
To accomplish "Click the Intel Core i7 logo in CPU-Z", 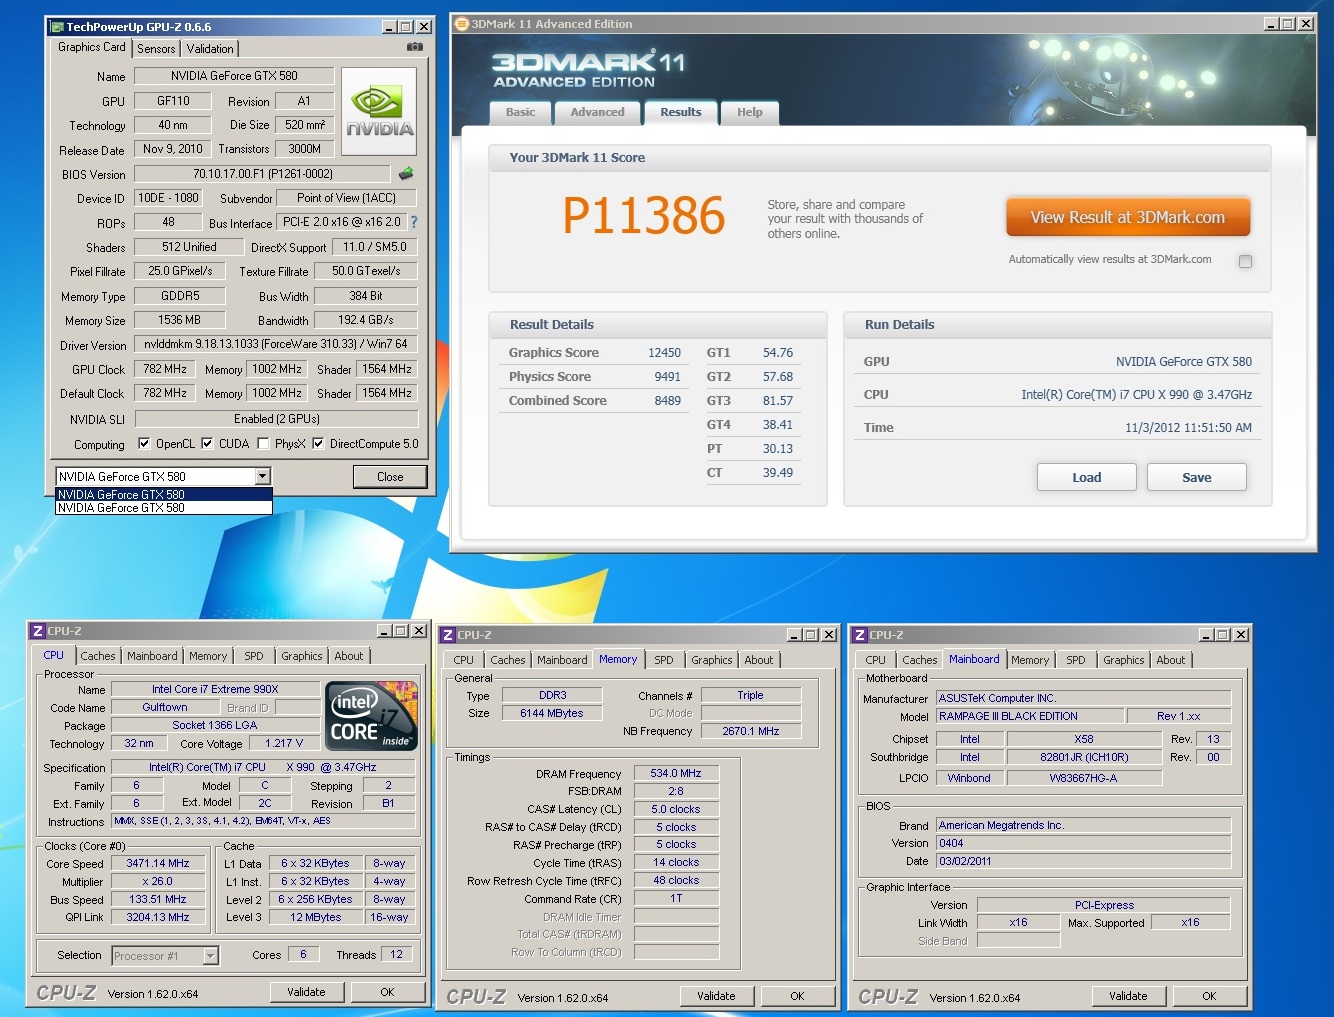I will coord(373,715).
